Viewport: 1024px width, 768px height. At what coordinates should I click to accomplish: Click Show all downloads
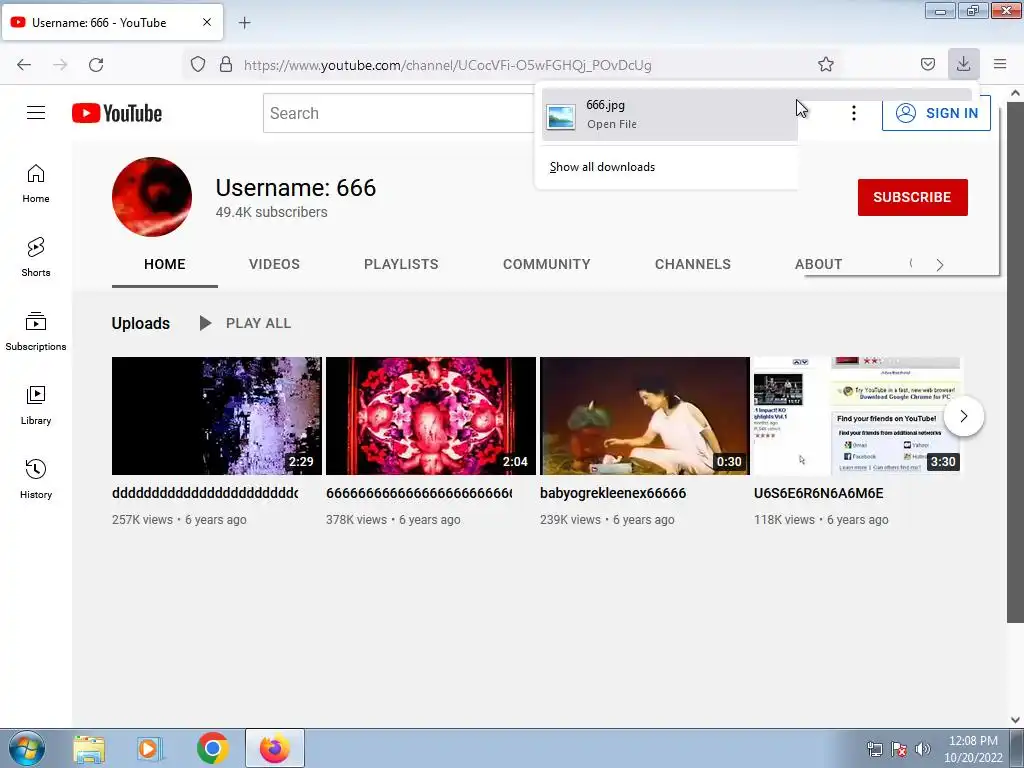click(602, 167)
